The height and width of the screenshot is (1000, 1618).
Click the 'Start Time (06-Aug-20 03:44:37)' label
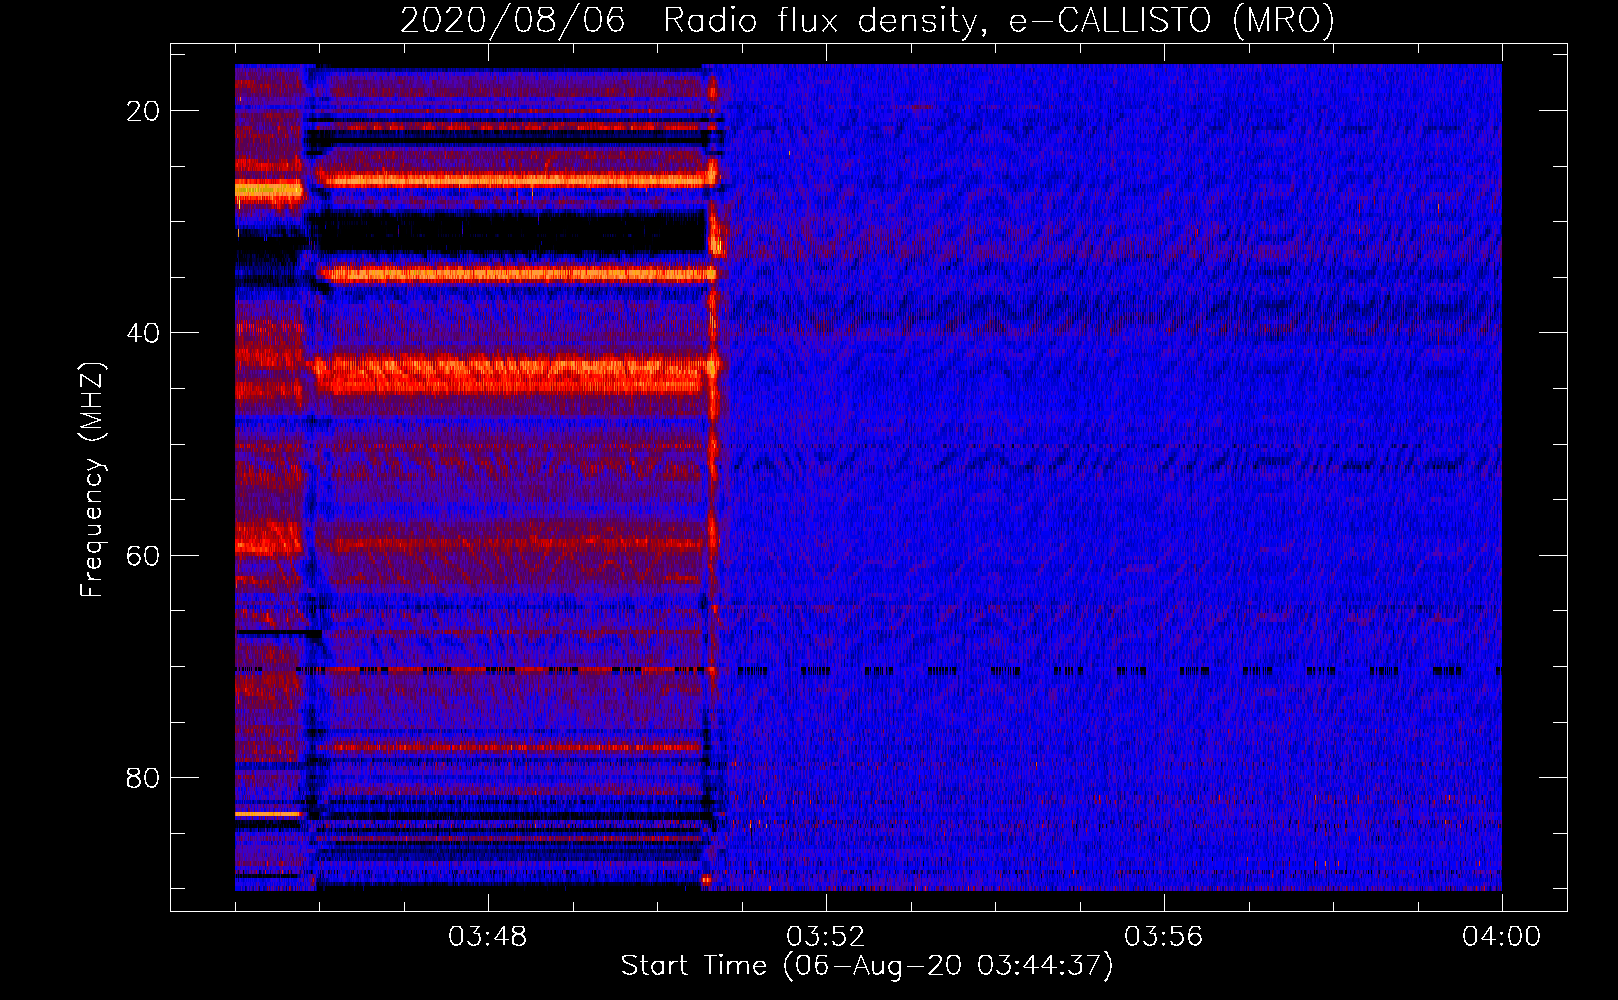[x=867, y=966]
